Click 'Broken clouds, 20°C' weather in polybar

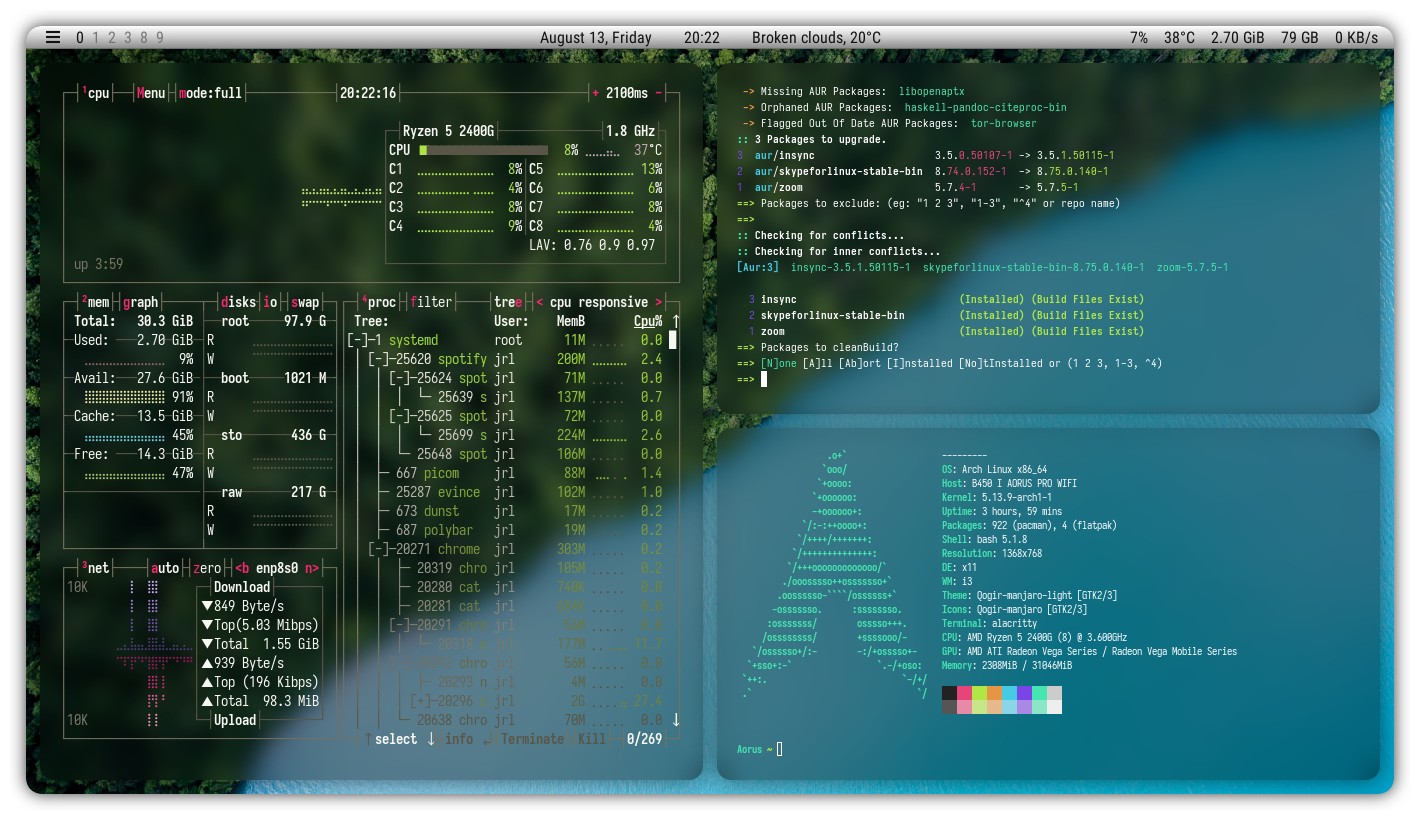(816, 38)
